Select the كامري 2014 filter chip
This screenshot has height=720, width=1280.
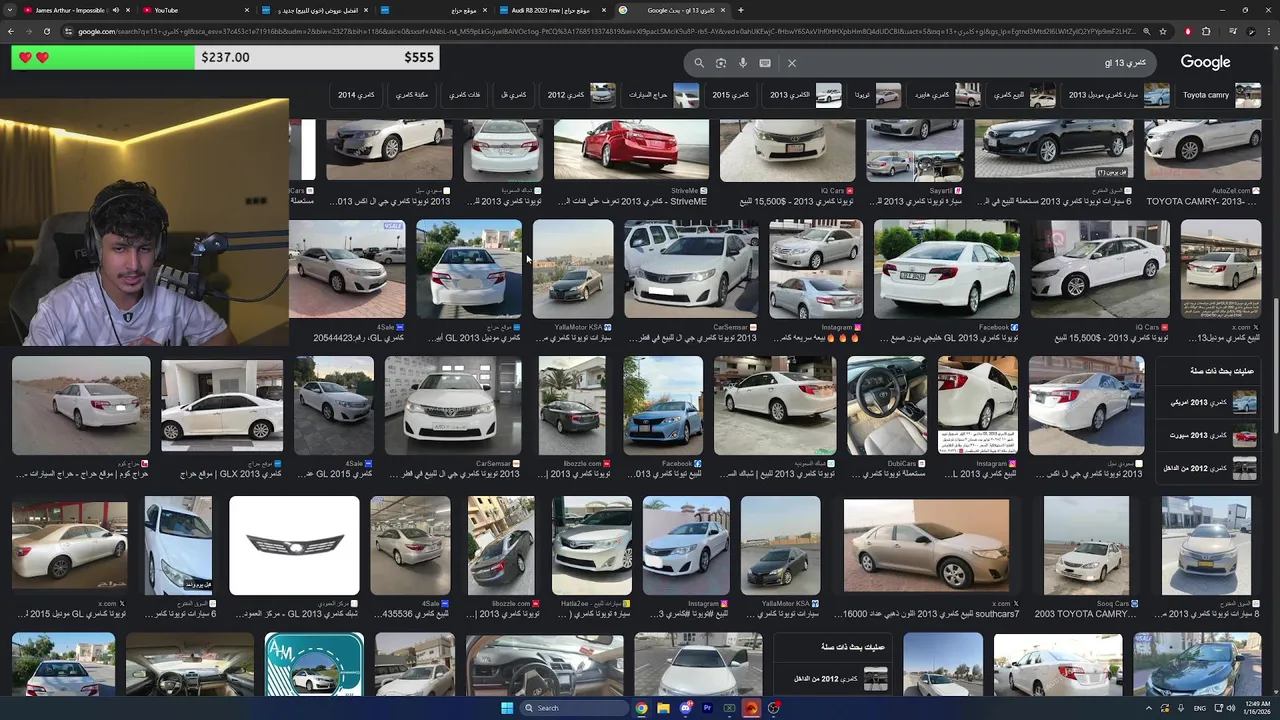[356, 95]
